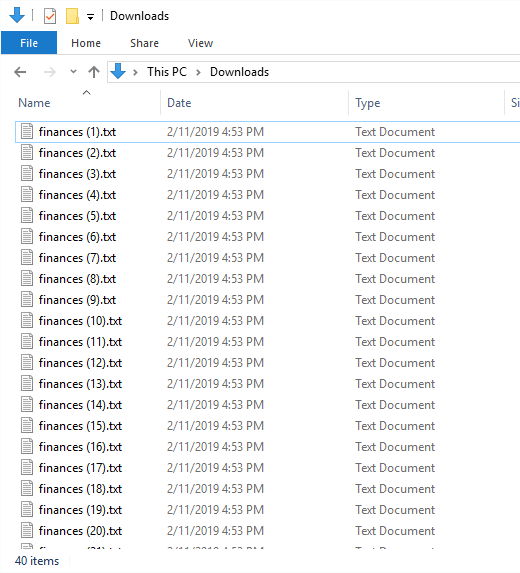Expand the chevron after This PC in path
Screen dimensions: 520x573
[198, 72]
